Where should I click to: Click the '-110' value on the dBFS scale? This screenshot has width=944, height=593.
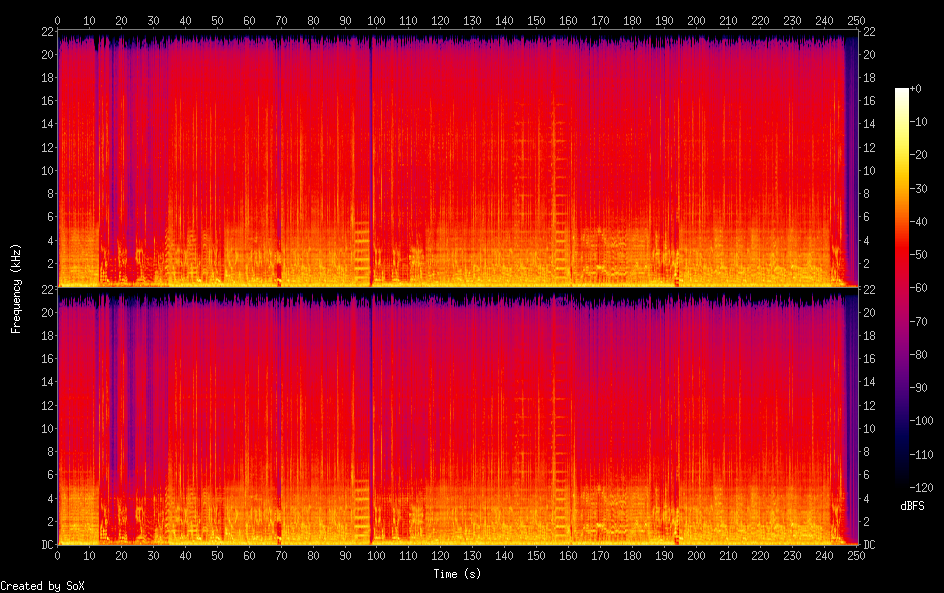point(921,455)
